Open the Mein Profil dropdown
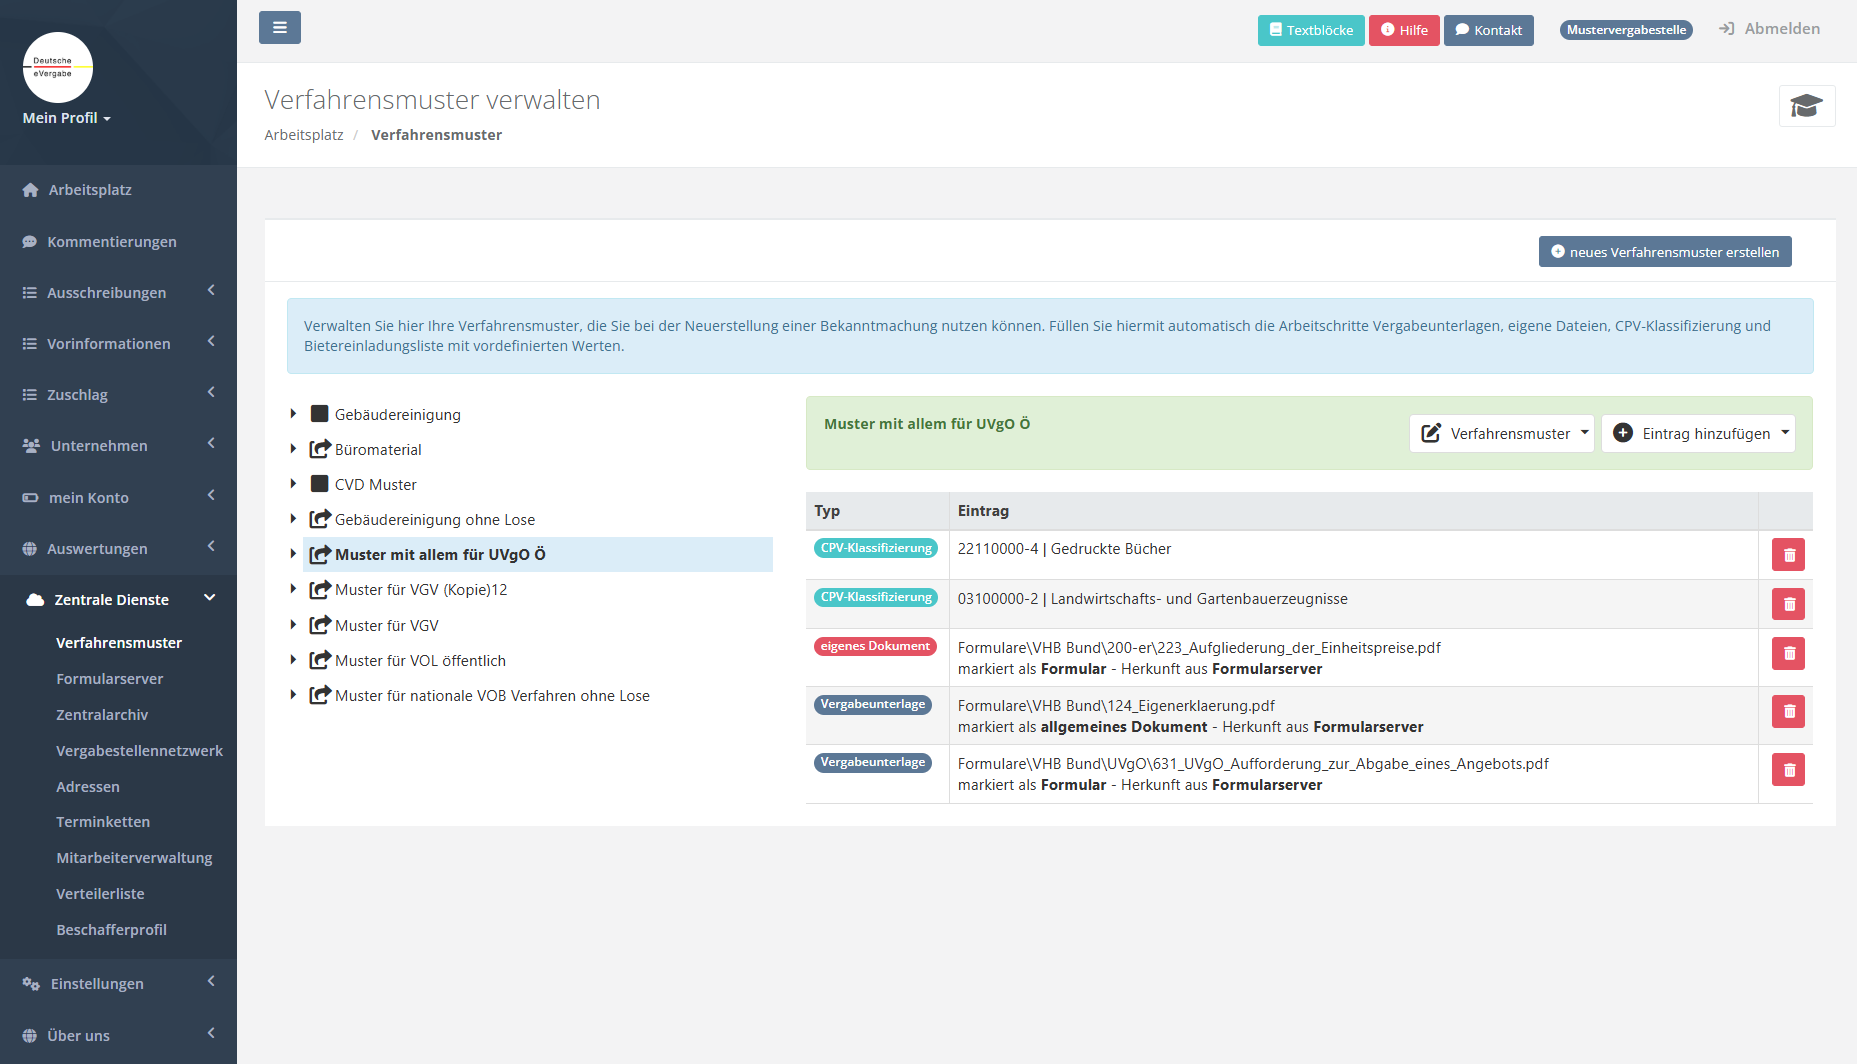The width and height of the screenshot is (1857, 1064). (66, 118)
